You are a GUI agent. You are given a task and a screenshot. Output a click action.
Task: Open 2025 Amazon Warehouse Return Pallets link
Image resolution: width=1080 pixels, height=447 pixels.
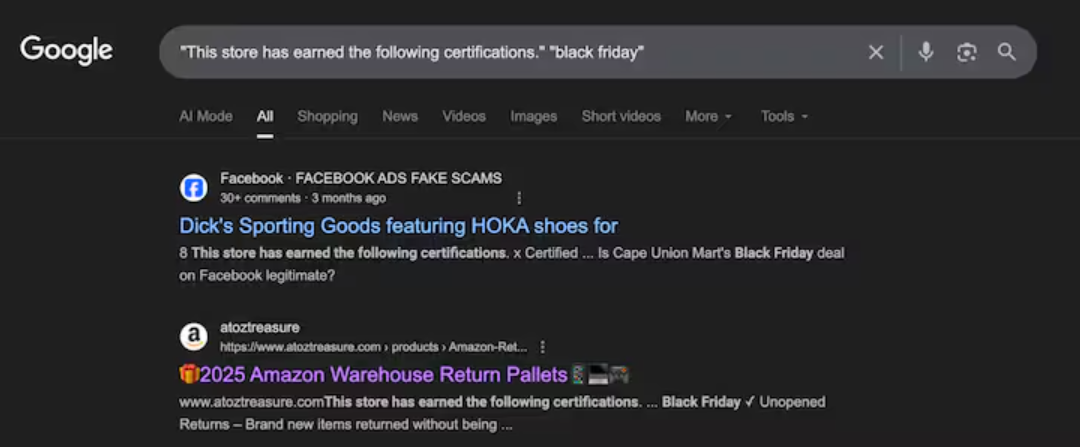pyautogui.click(x=404, y=375)
